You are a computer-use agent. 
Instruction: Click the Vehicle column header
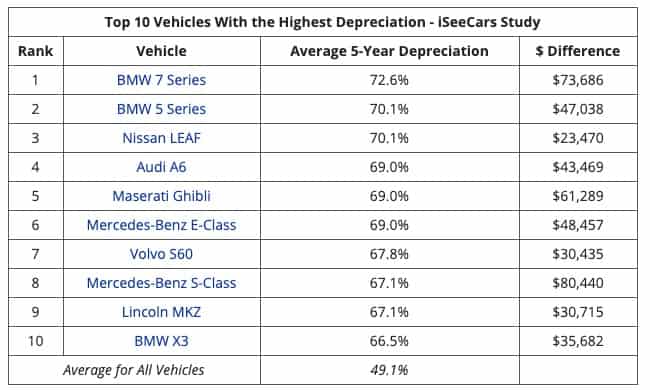click(x=161, y=51)
